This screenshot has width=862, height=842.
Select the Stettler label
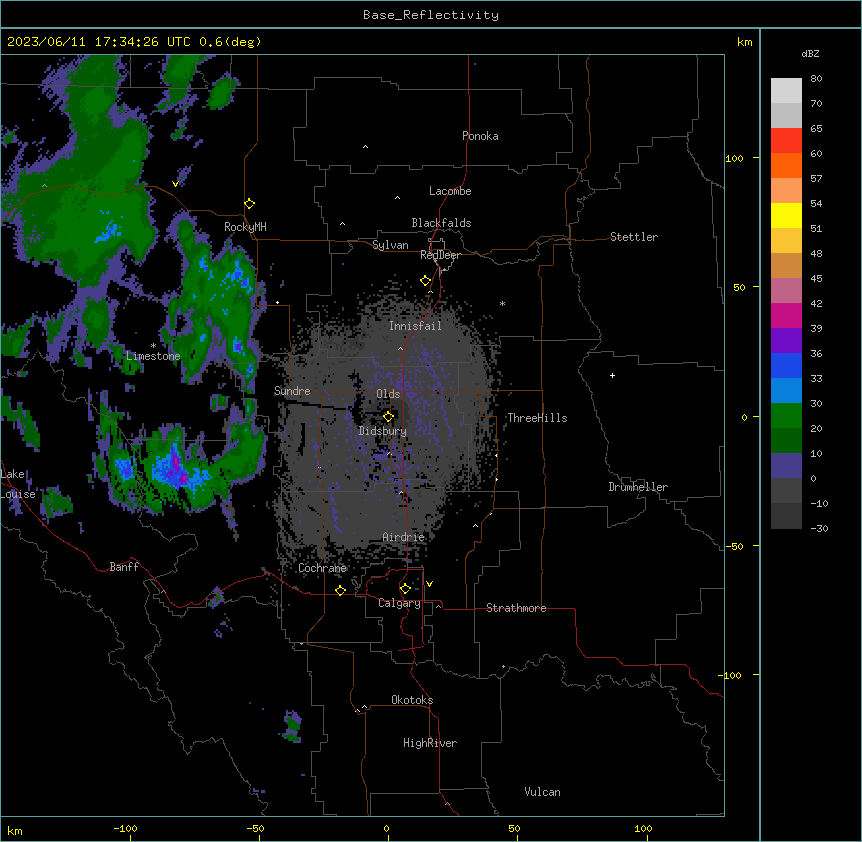tap(634, 237)
